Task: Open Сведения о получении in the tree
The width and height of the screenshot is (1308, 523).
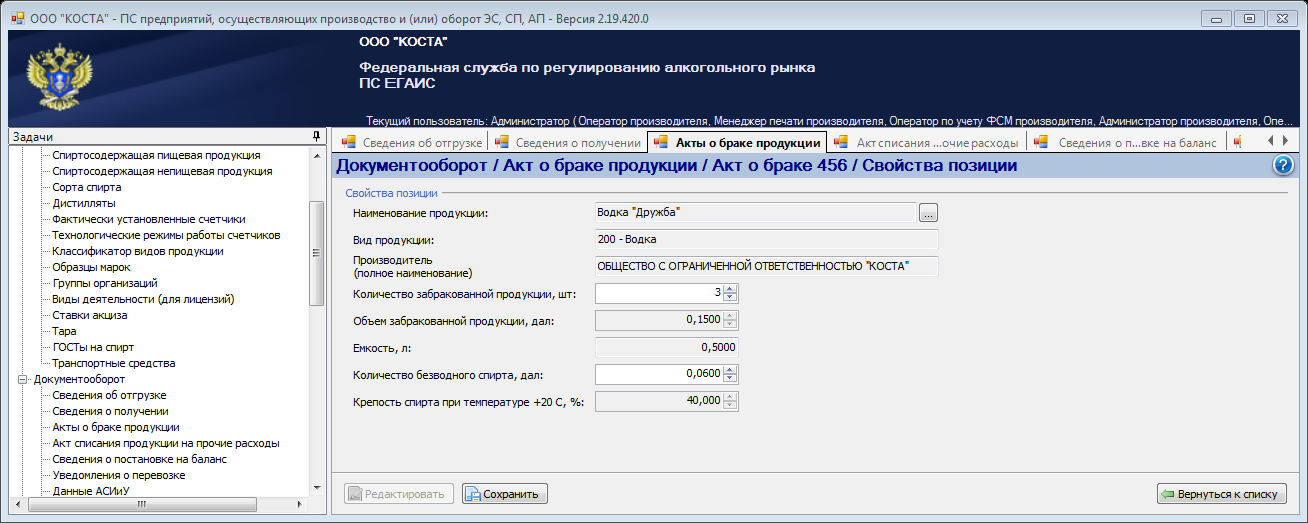Action: 110,412
